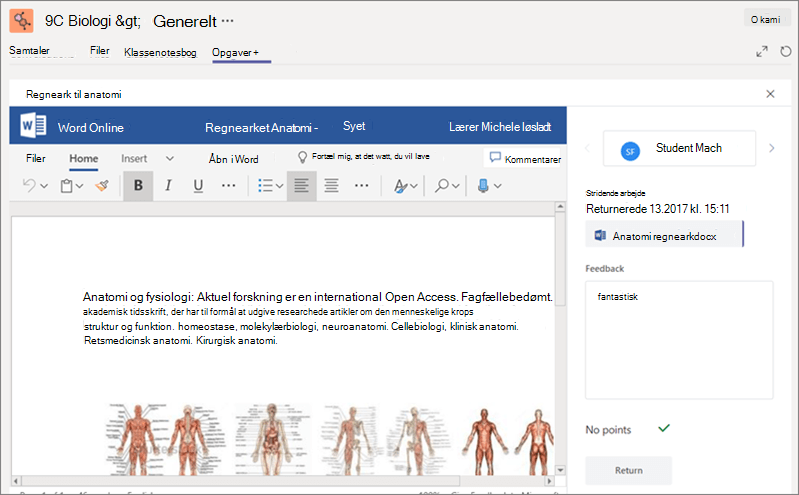This screenshot has height=495, width=799.
Task: Apply Italic formatting
Action: click(168, 186)
